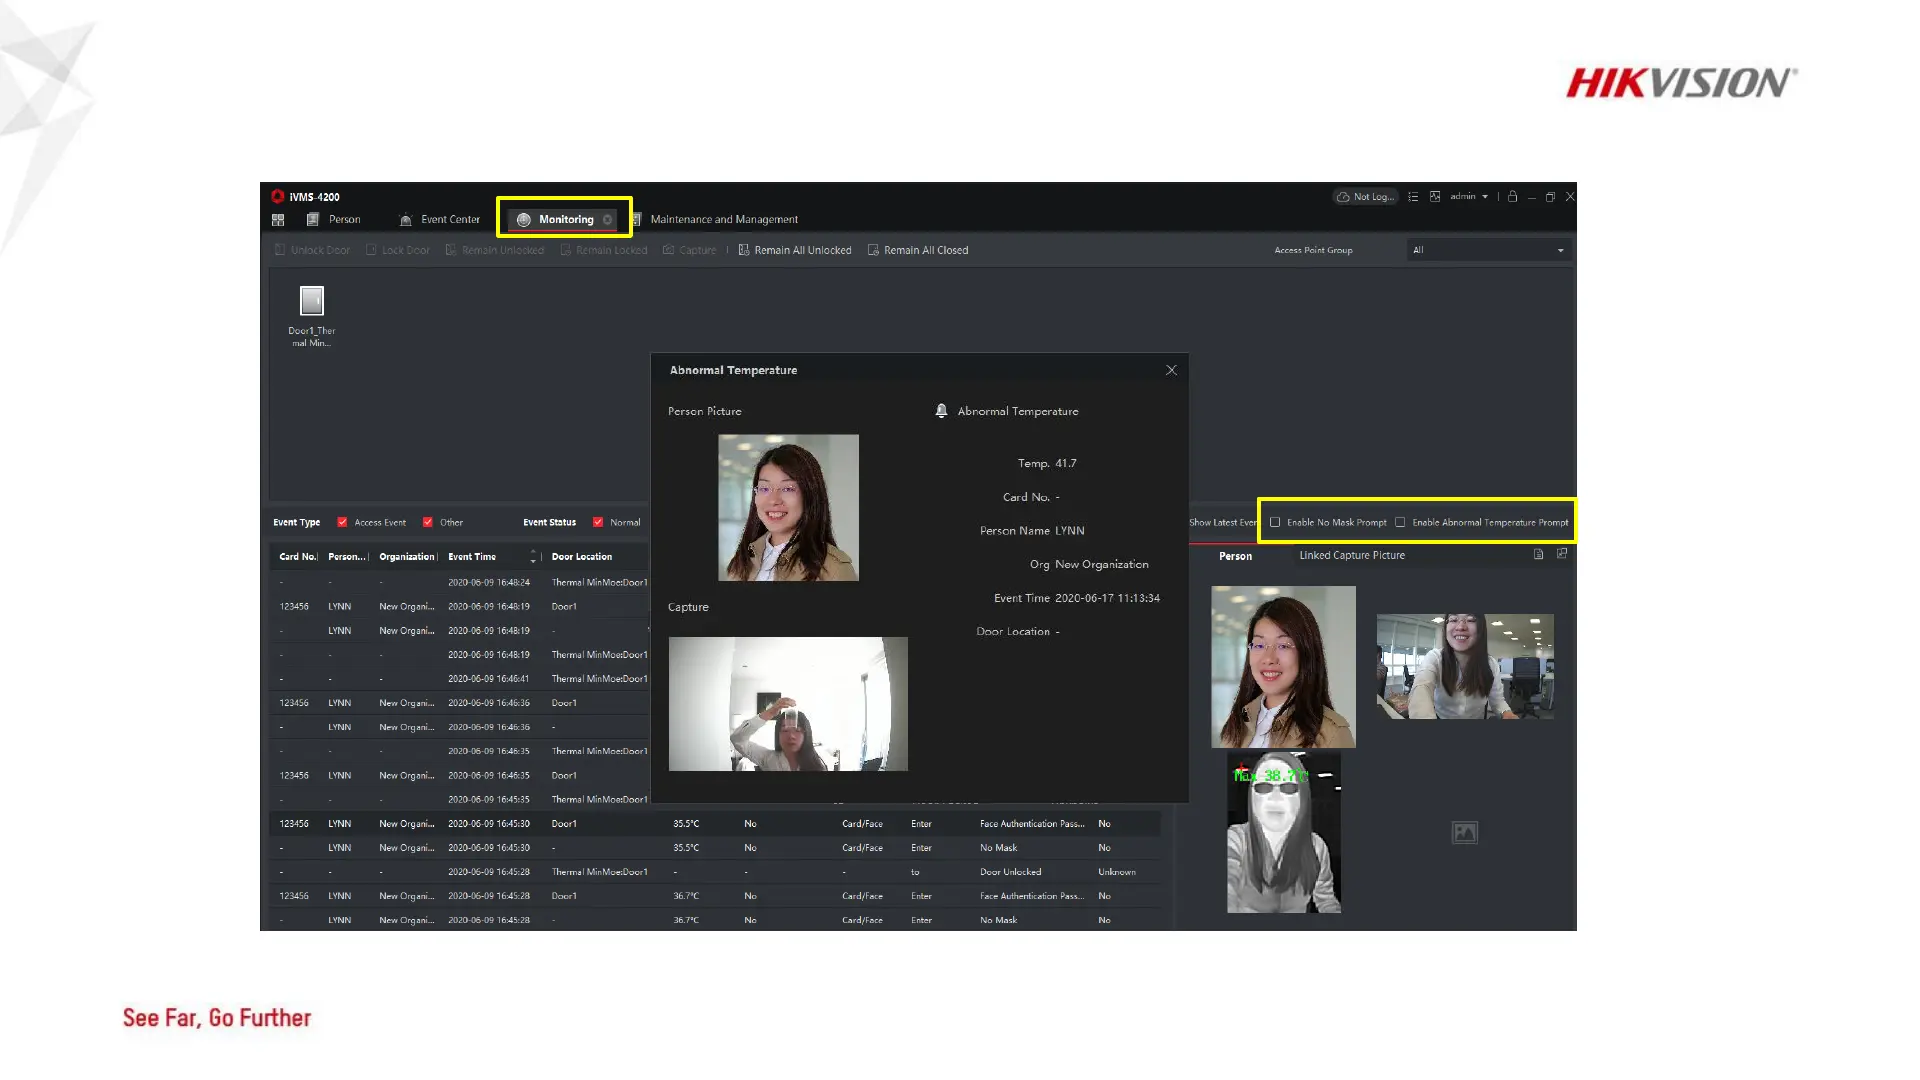Click the cloud Not Logged In icon

[1344, 197]
